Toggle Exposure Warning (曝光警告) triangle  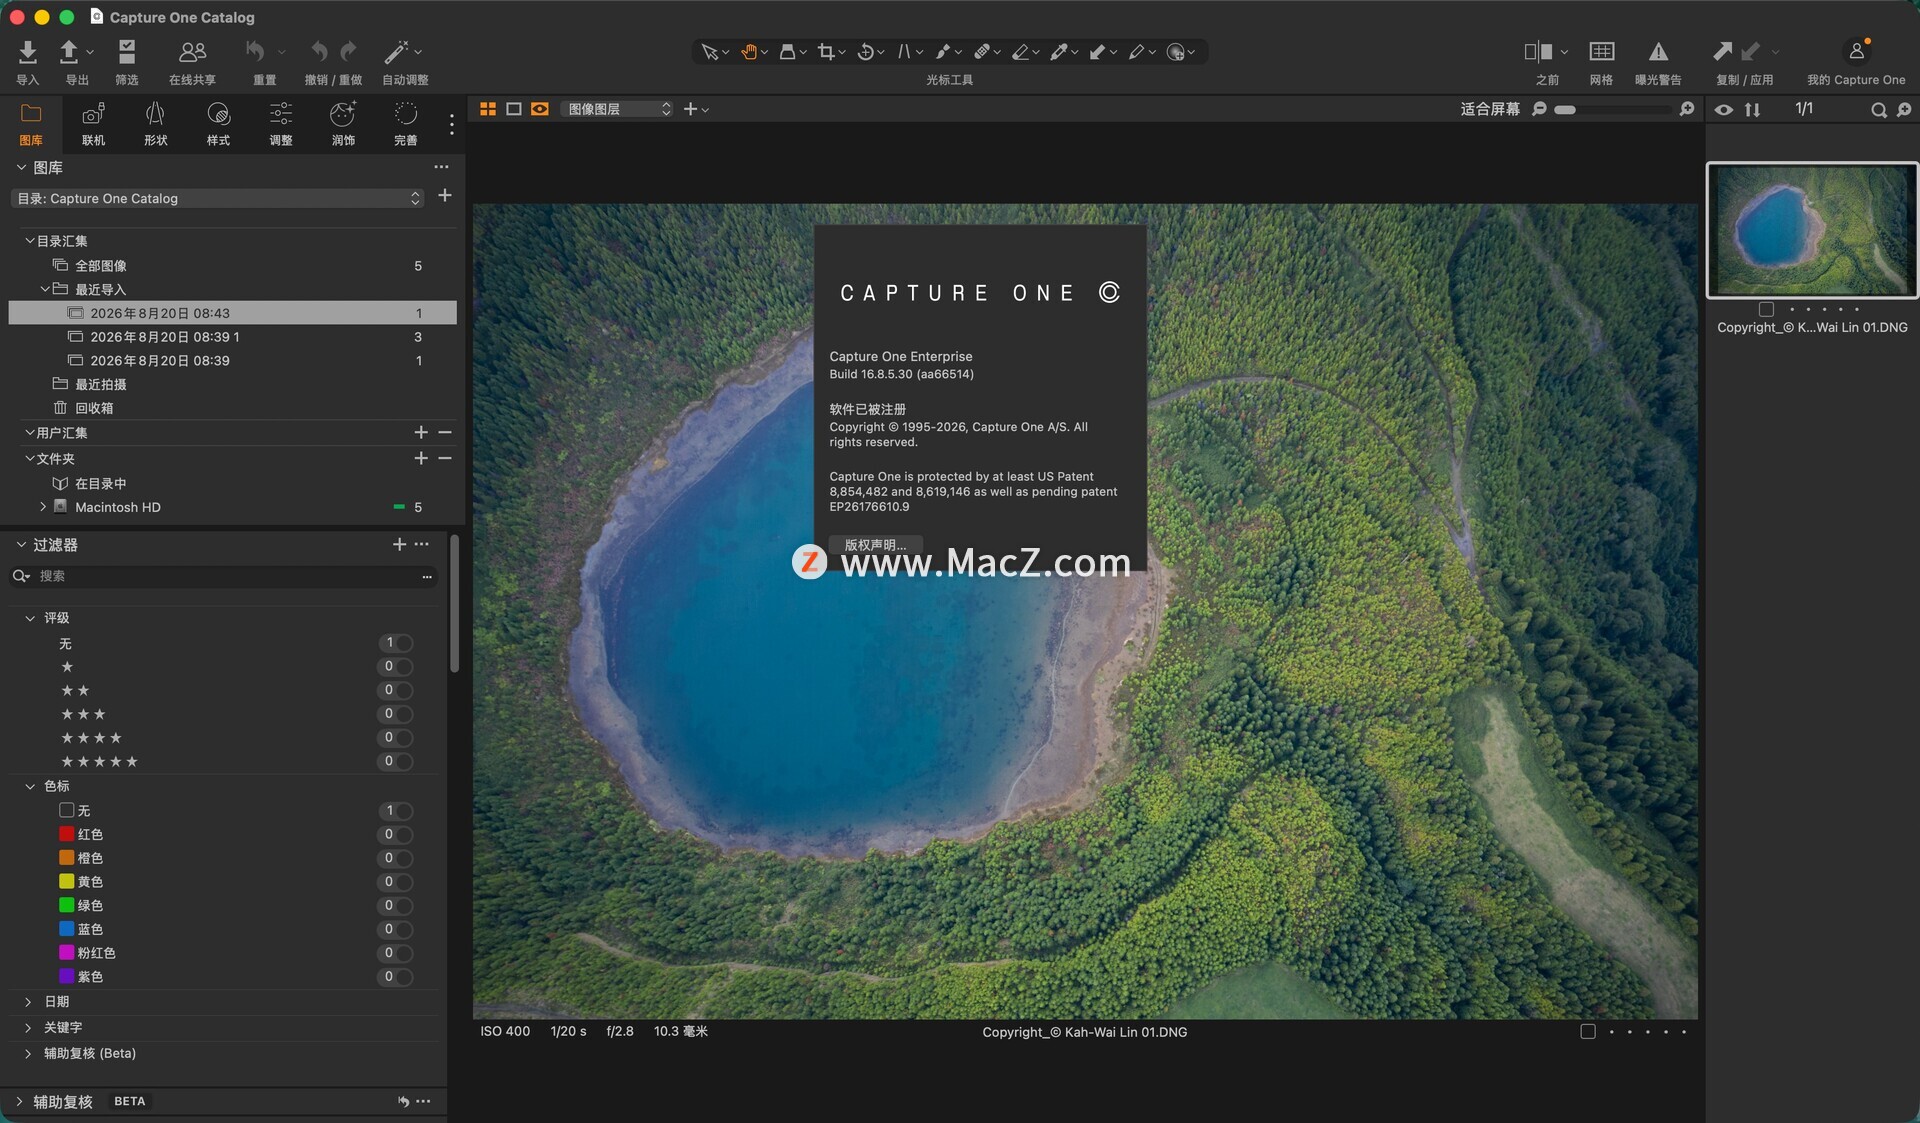[1658, 52]
